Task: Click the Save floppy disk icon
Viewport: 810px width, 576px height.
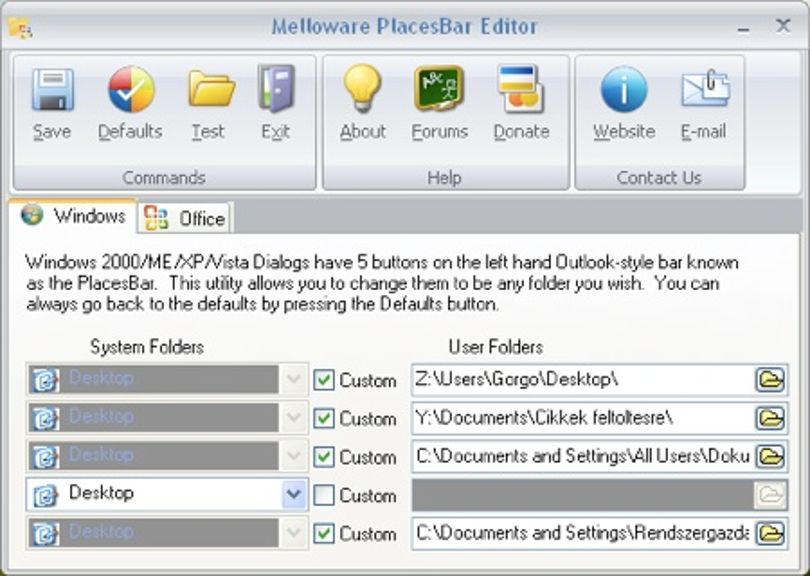Action: [52, 90]
